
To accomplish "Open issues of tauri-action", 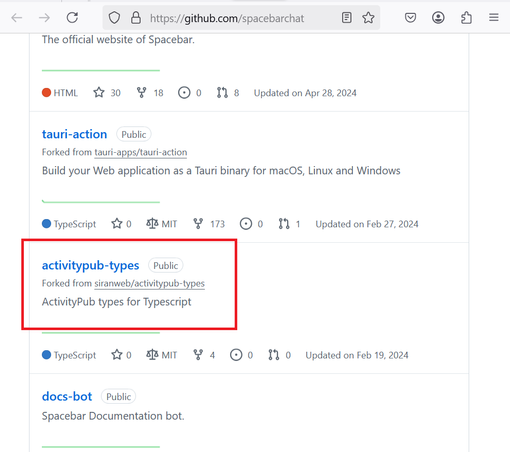I will click(x=251, y=224).
